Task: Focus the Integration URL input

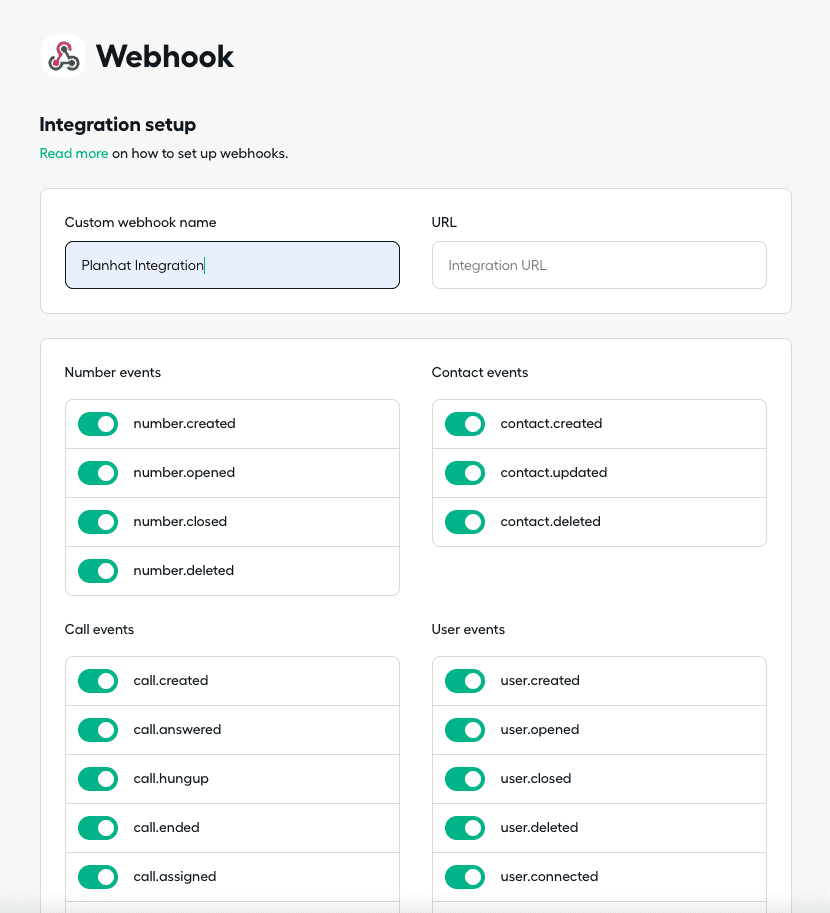Action: [599, 265]
